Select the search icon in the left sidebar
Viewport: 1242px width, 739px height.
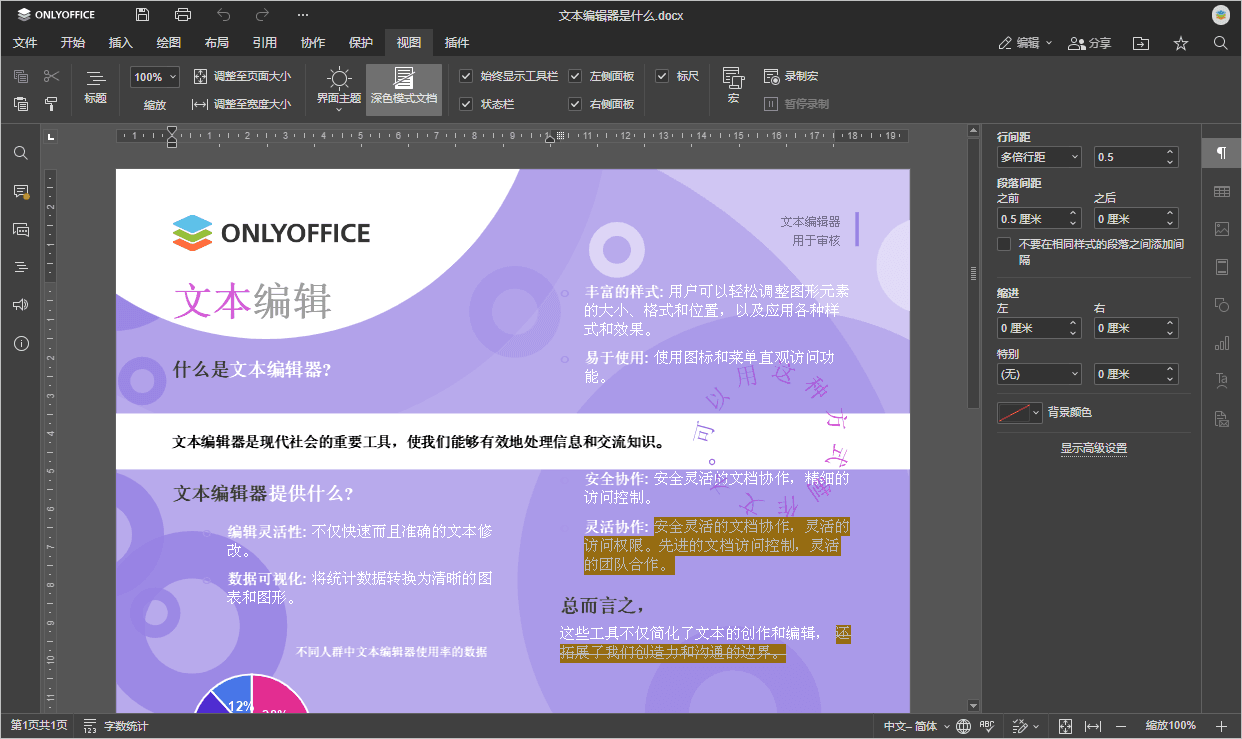[x=20, y=152]
